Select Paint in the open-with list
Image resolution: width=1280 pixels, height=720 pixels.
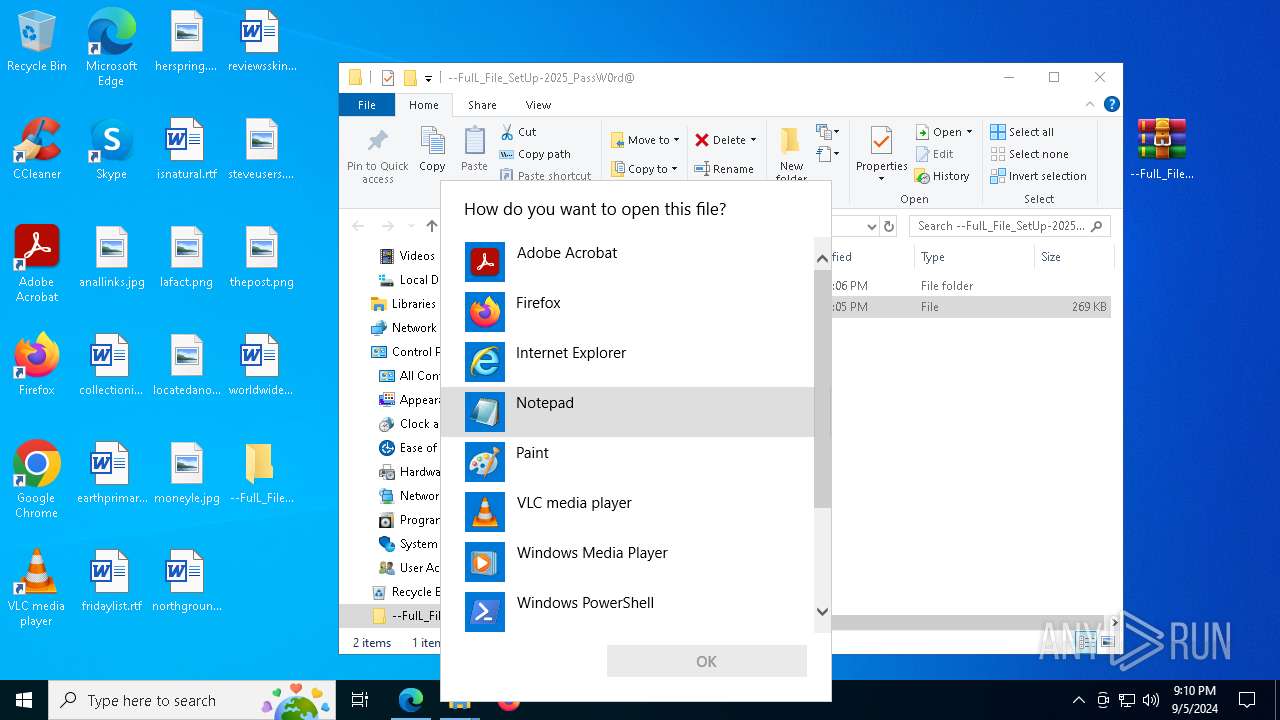point(627,462)
